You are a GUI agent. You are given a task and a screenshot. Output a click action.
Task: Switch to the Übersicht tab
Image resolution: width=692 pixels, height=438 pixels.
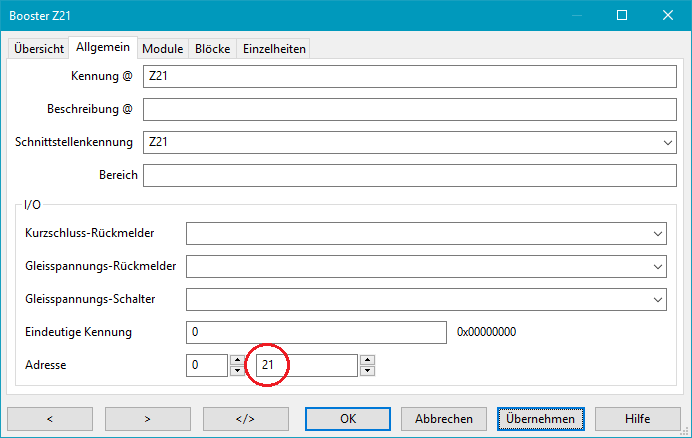[39, 49]
